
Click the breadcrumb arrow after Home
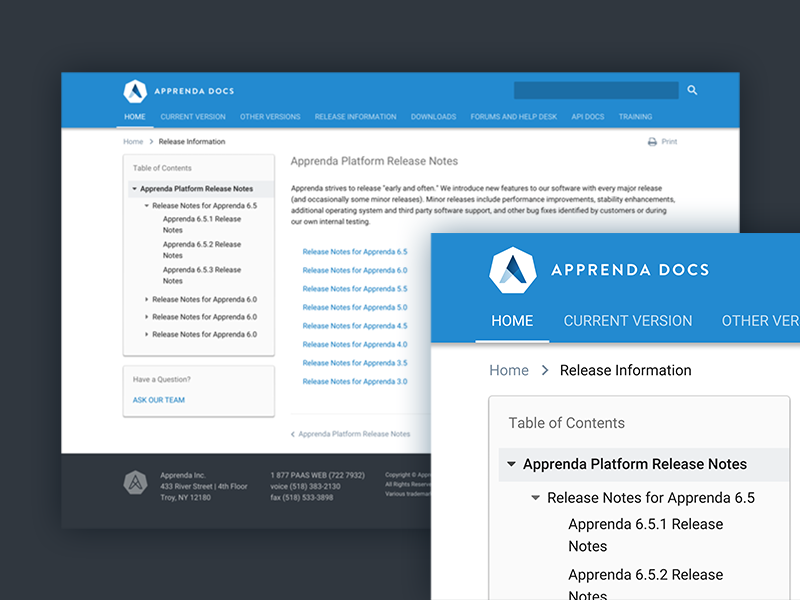[151, 142]
